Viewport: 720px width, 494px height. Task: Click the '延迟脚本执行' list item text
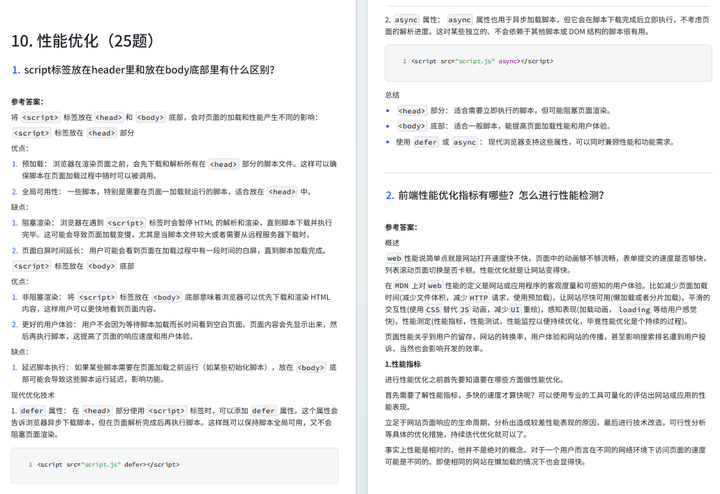[x=174, y=373]
